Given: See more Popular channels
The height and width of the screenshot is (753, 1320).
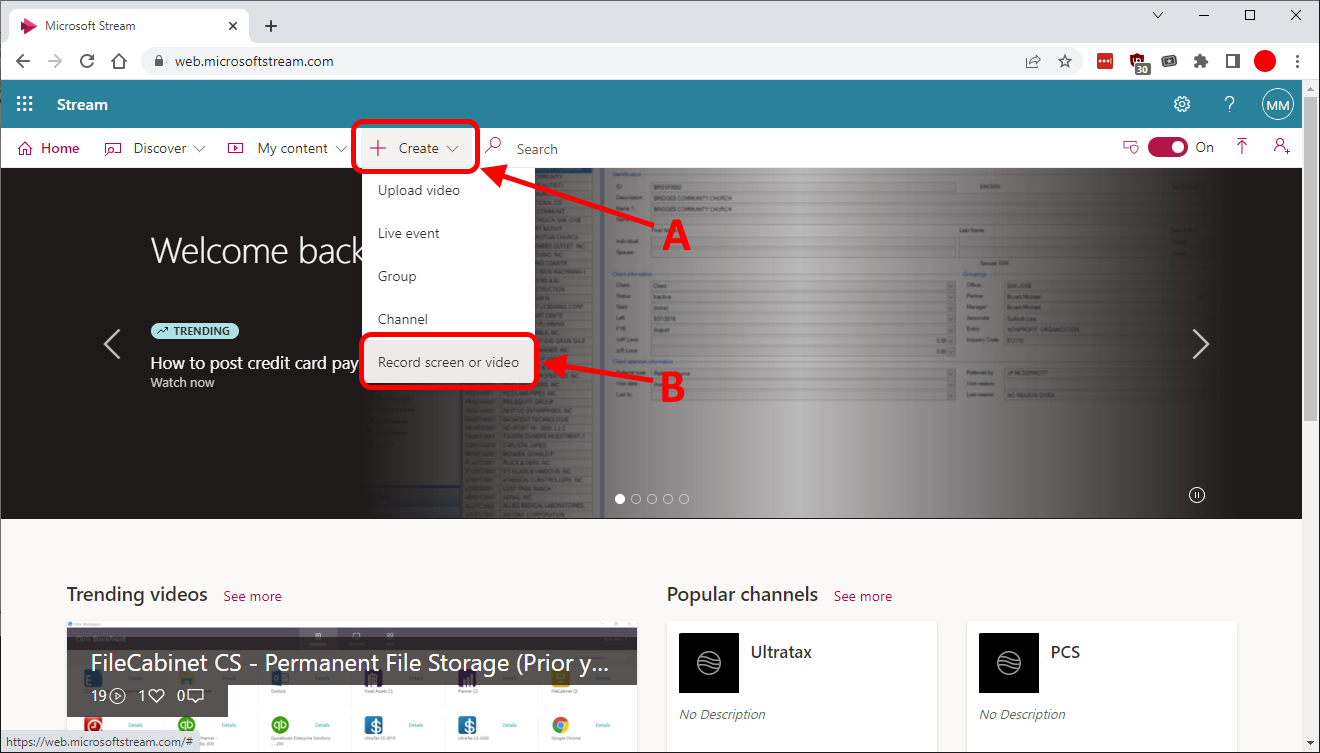Looking at the screenshot, I should pyautogui.click(x=863, y=596).
